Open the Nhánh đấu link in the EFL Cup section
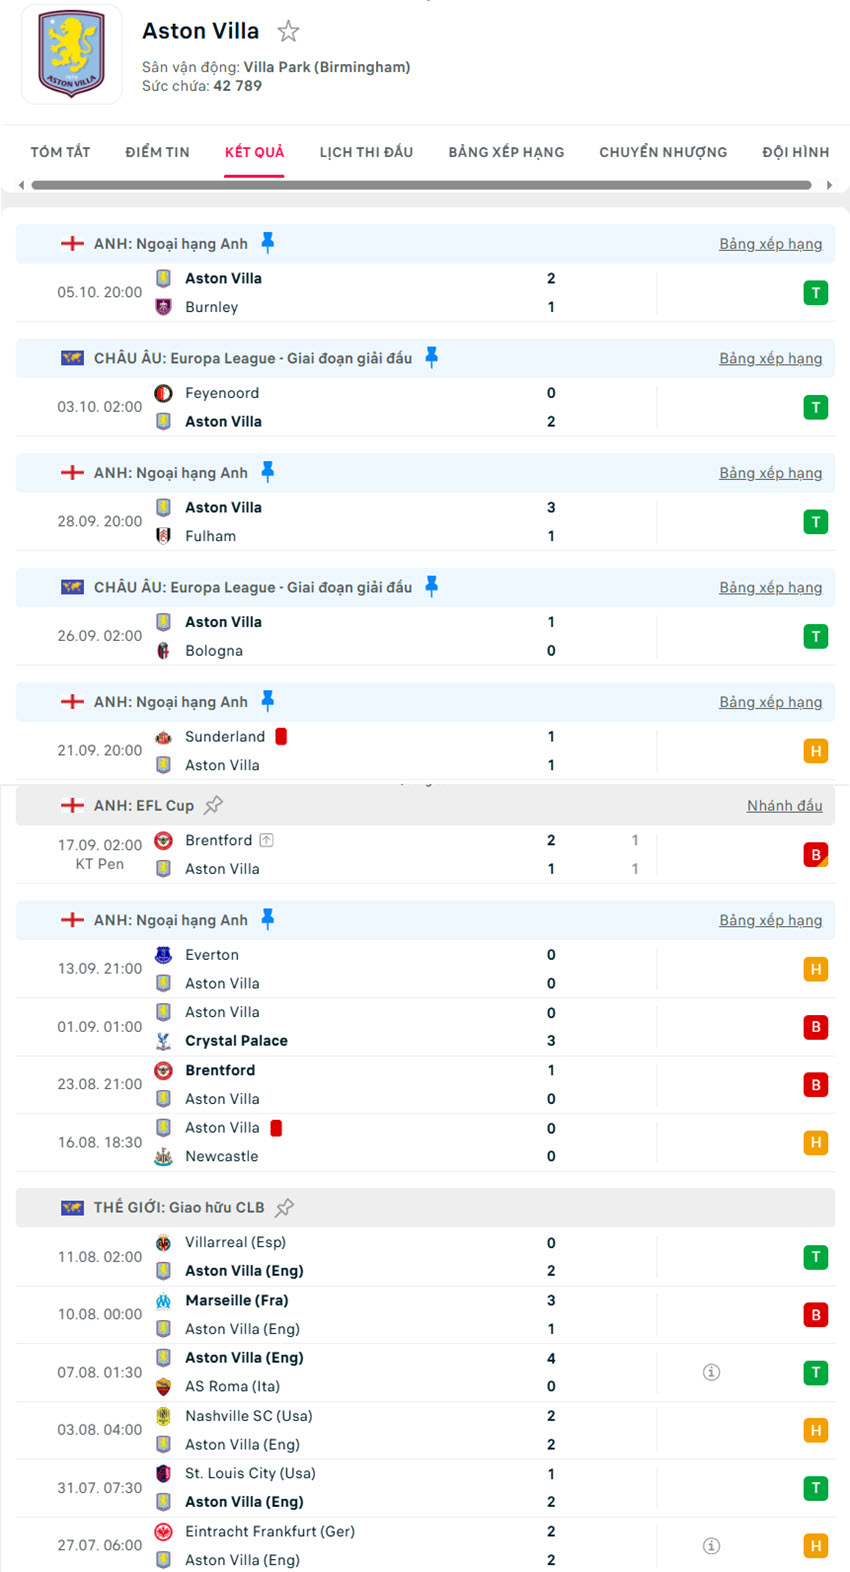The image size is (850, 1572). (x=785, y=805)
